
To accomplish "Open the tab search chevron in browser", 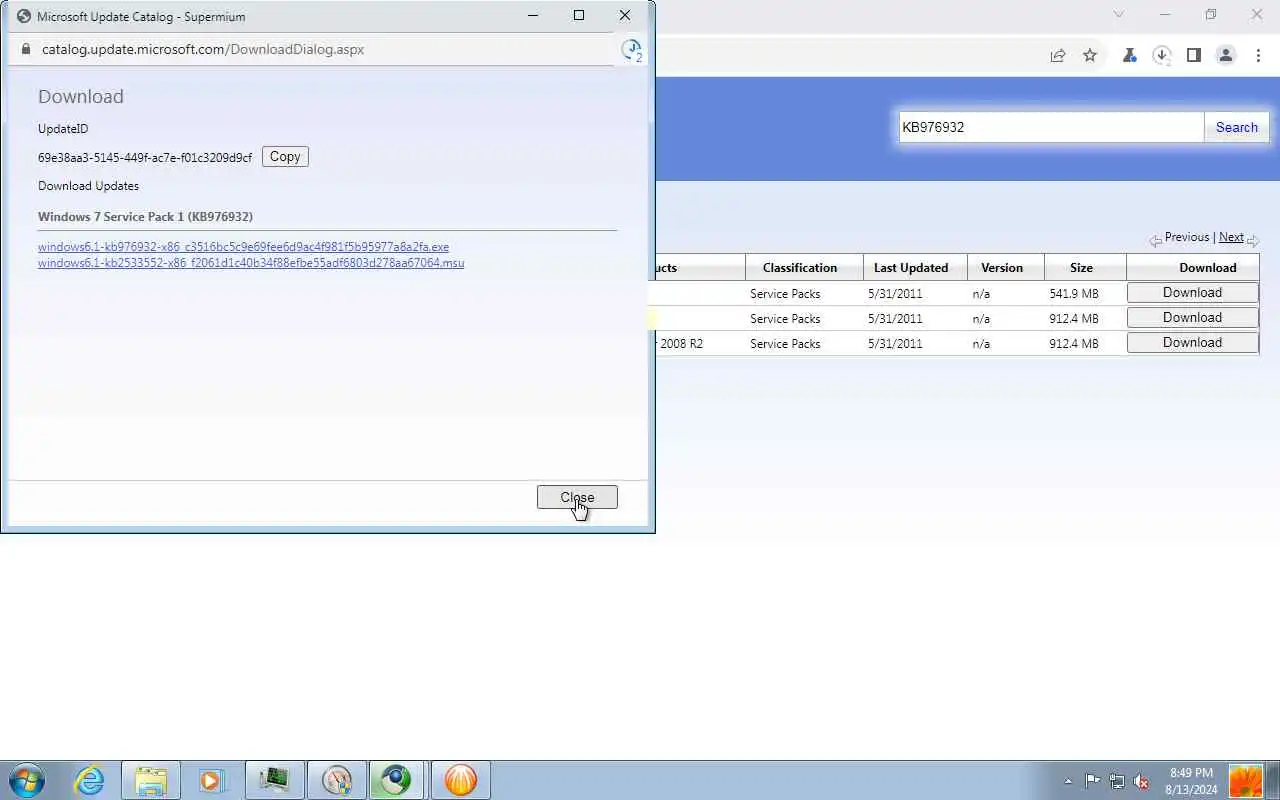I will tap(1118, 14).
